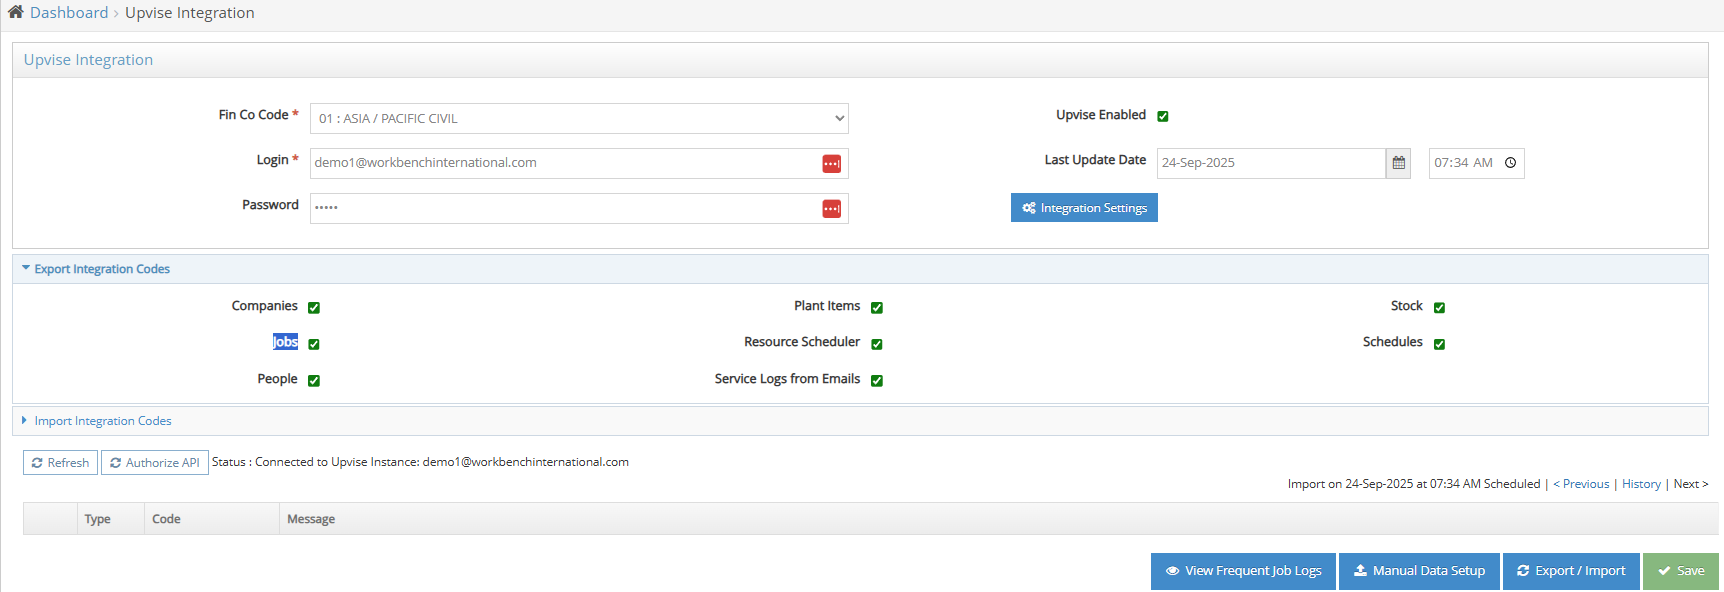Open Manual Data Setup
This screenshot has height=592, width=1724.
click(x=1419, y=571)
